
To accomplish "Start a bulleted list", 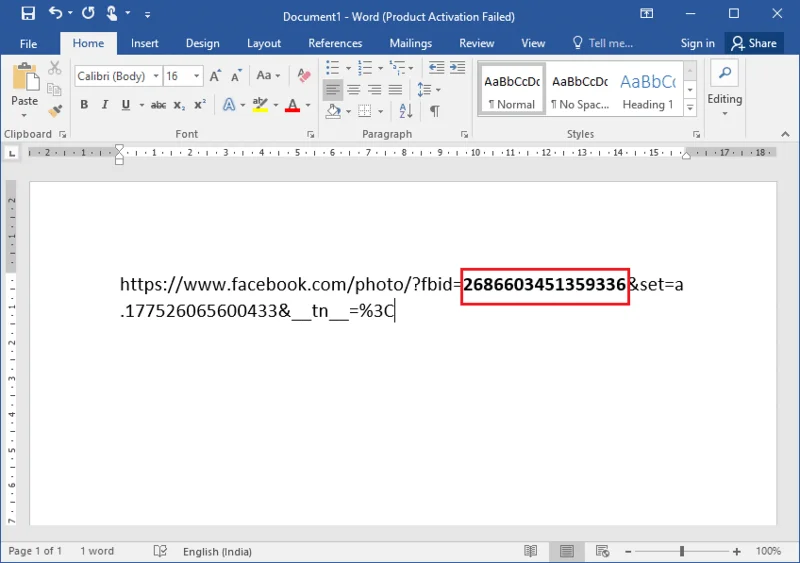I will (335, 68).
